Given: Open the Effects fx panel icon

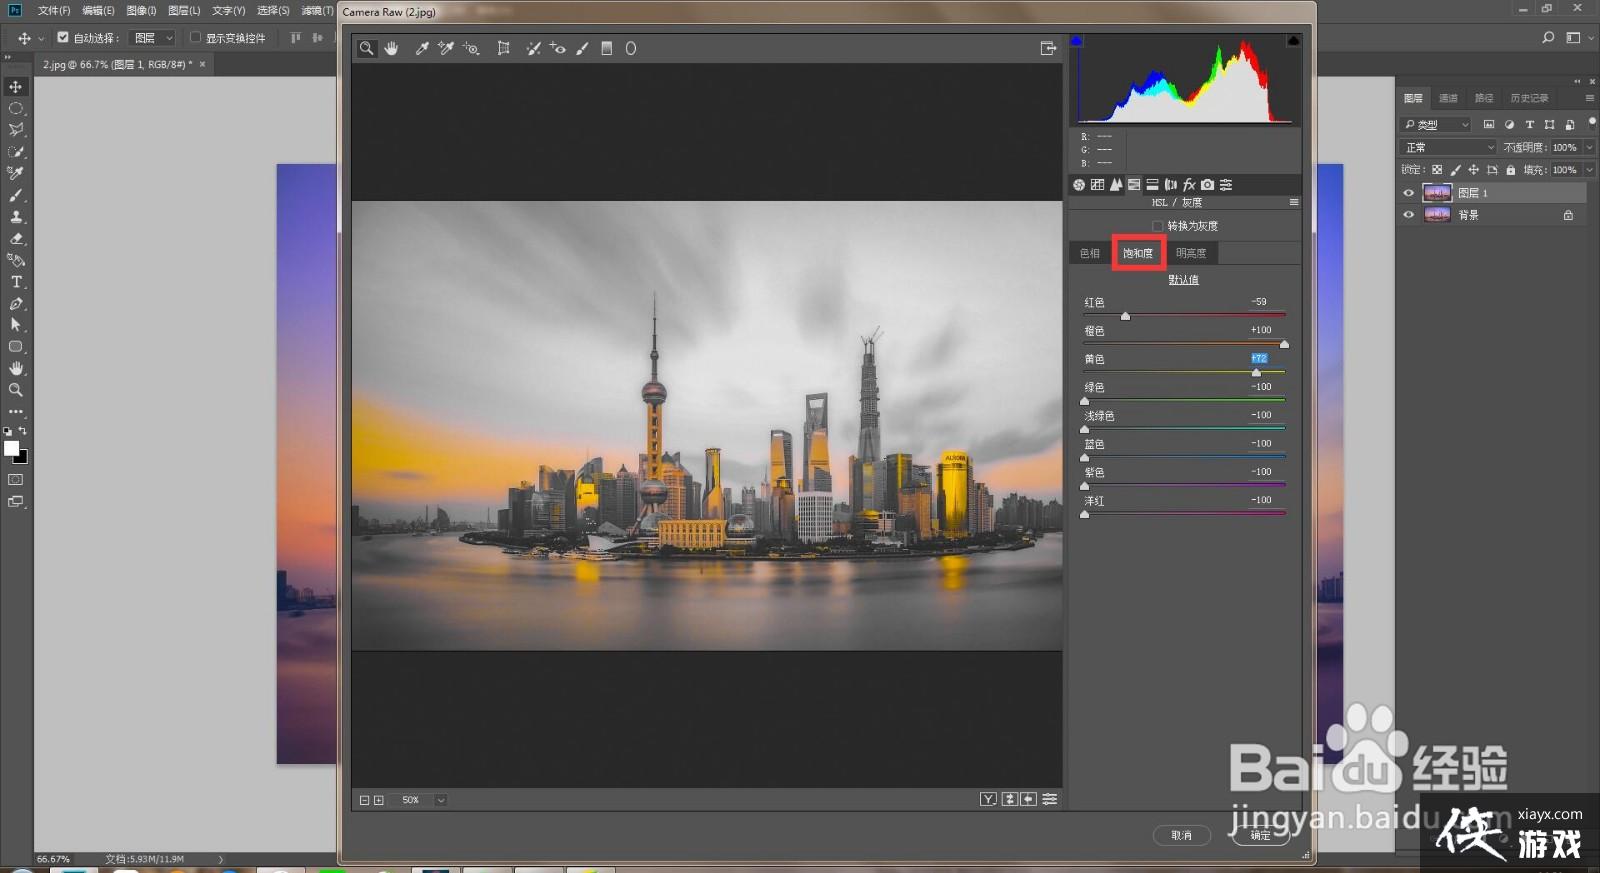Looking at the screenshot, I should 1189,185.
